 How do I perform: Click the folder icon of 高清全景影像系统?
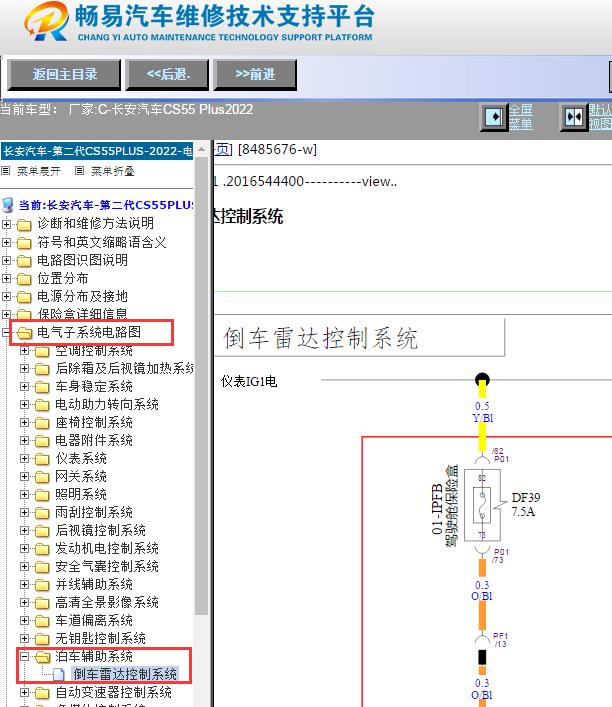[x=42, y=603]
